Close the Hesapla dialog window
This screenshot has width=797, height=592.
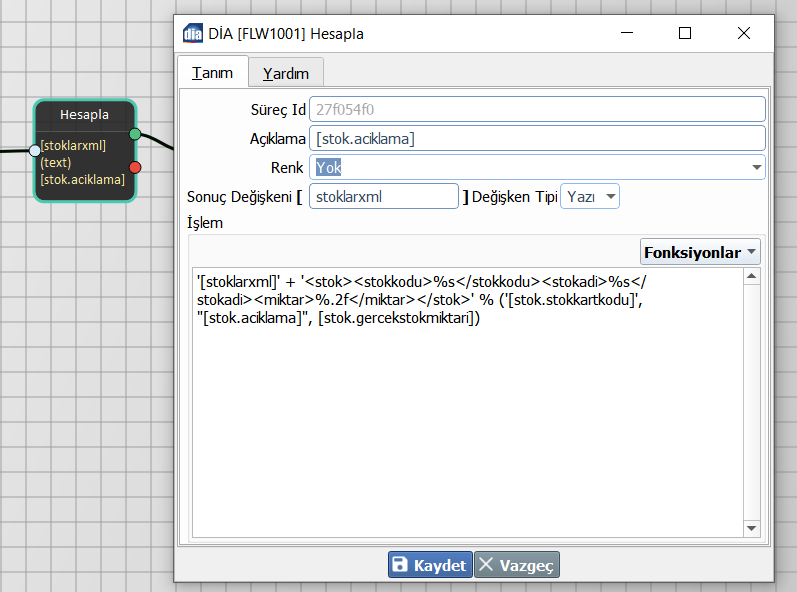point(744,33)
